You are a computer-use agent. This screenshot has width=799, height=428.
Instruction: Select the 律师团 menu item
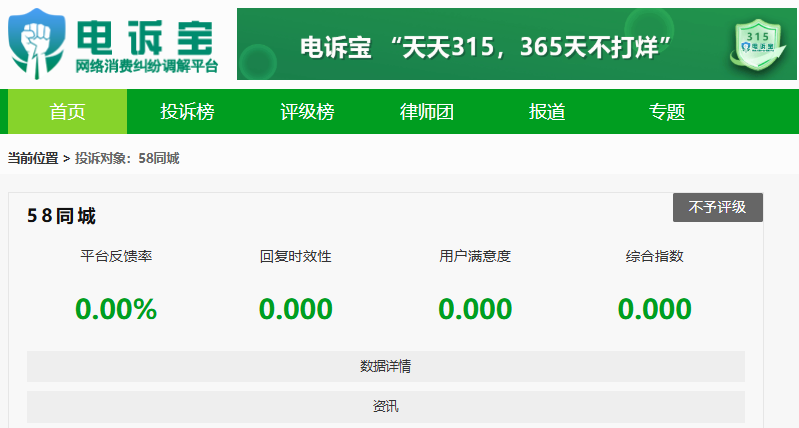427,112
